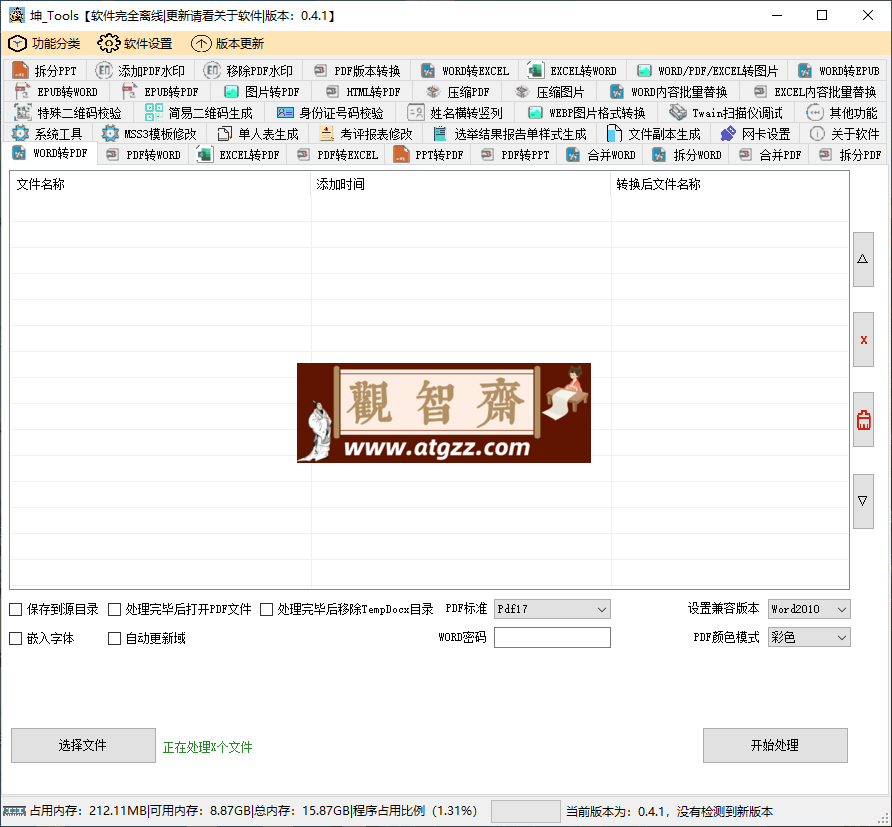Screen dimensions: 892x827
Task: Switch to PPT转PDF tab
Action: tap(428, 155)
